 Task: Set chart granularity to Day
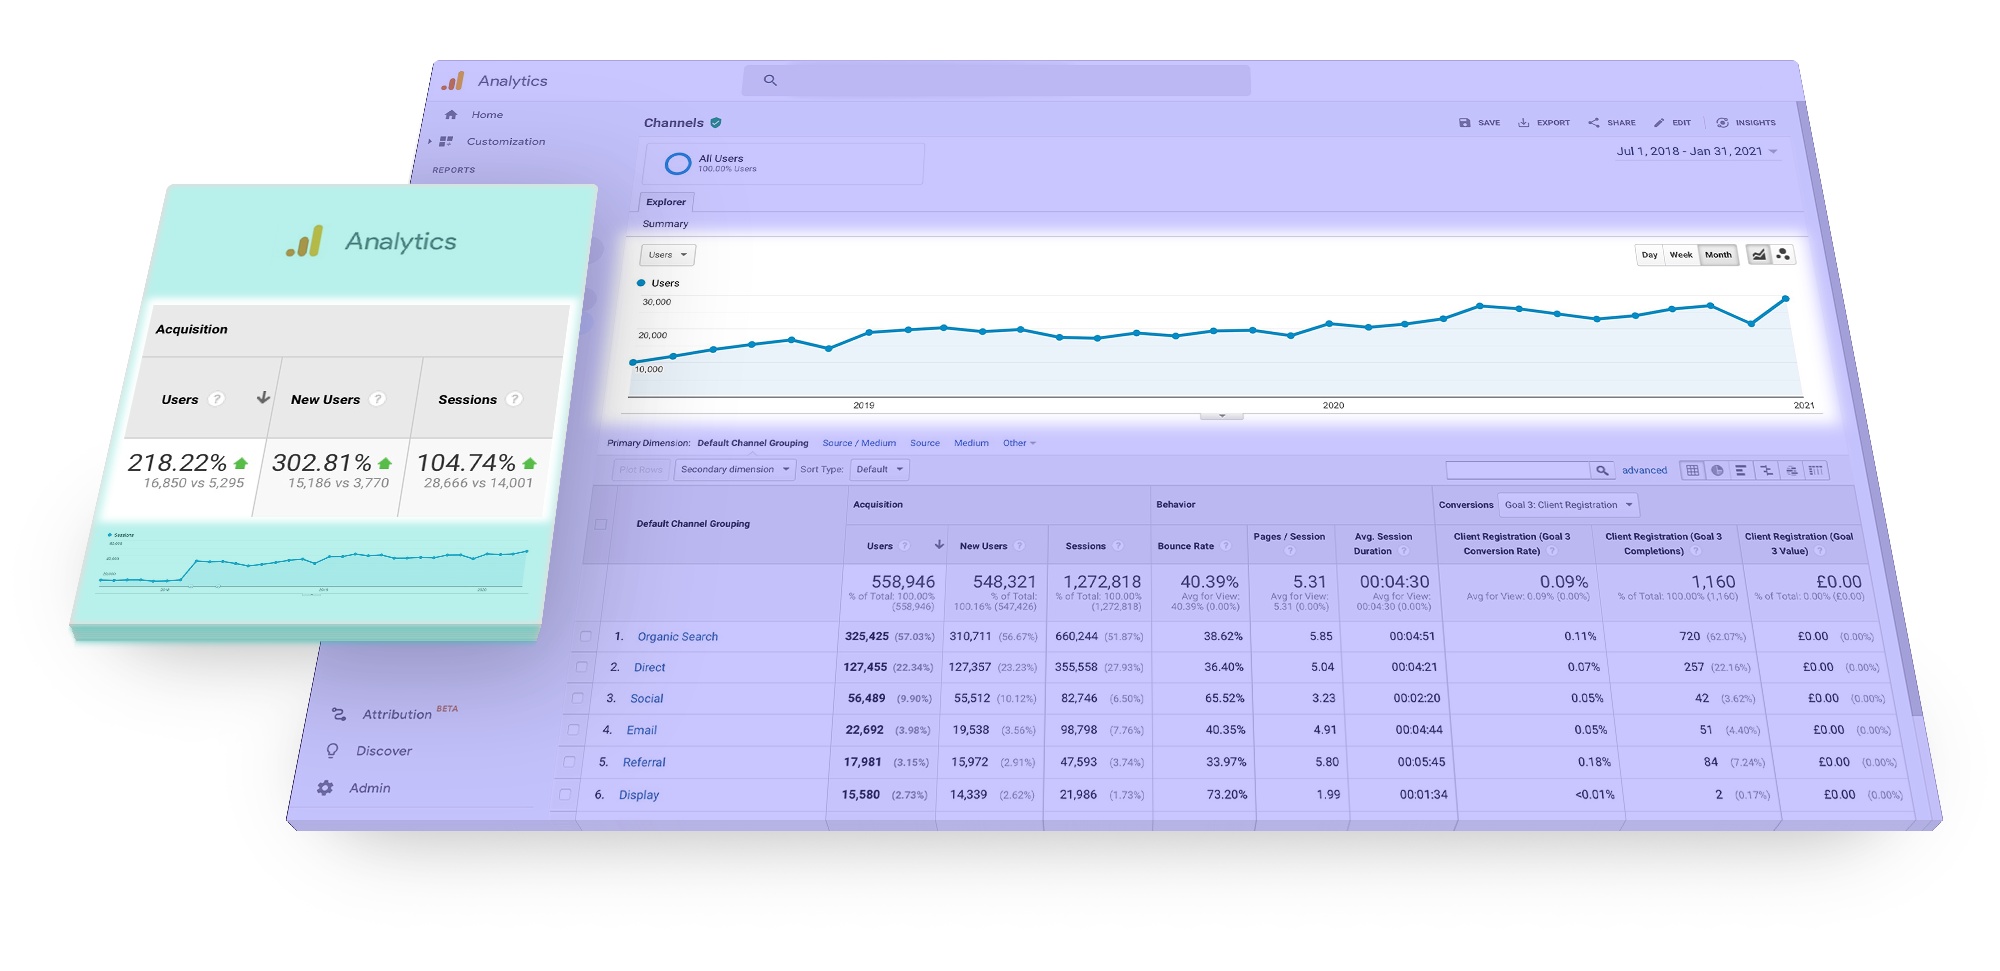[x=1650, y=255]
